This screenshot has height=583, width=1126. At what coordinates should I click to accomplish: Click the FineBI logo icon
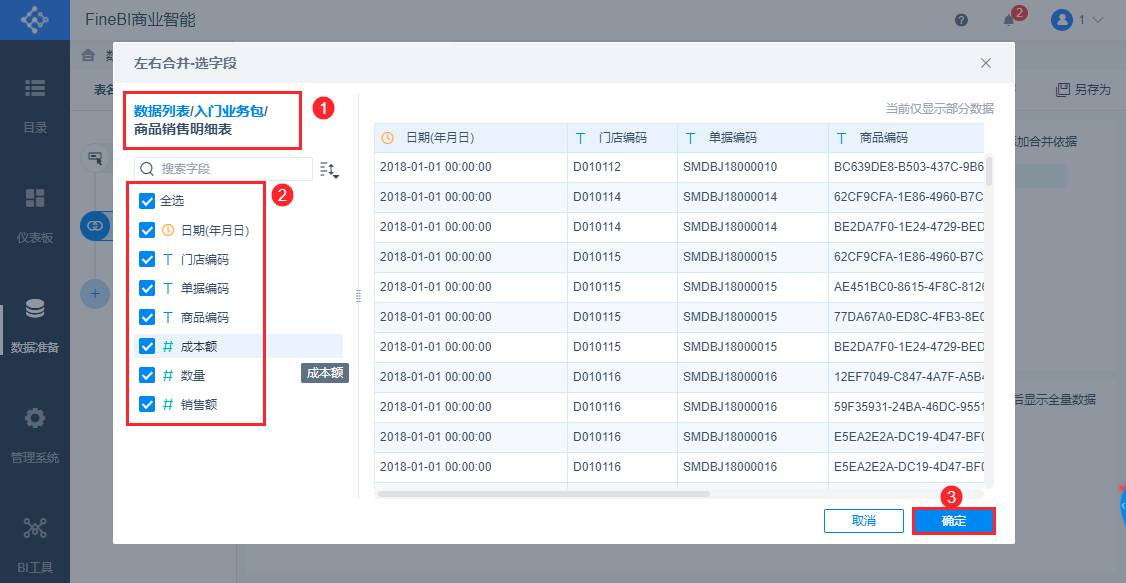pyautogui.click(x=34, y=19)
